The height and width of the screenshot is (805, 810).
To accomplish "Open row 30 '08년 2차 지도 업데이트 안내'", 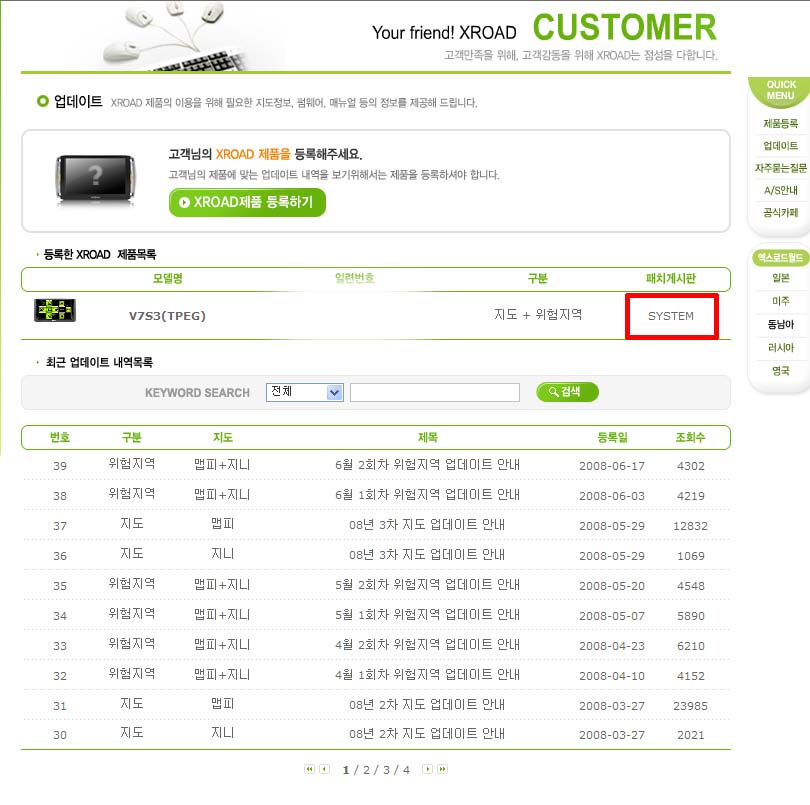I will (427, 733).
